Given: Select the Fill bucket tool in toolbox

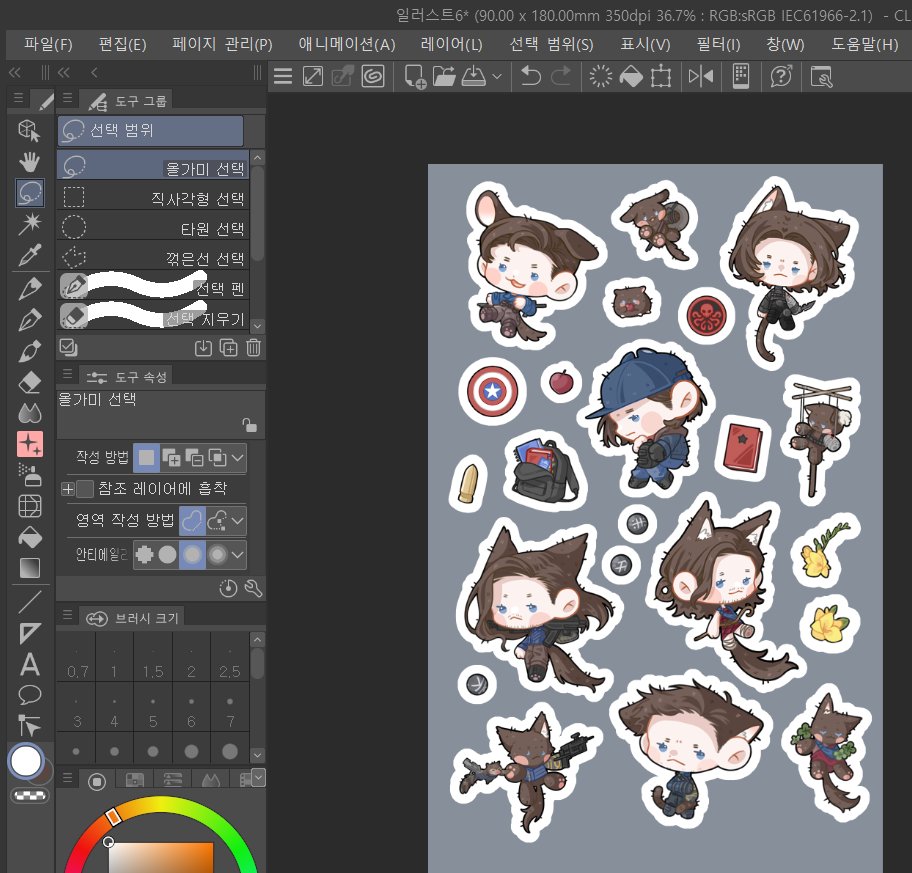Looking at the screenshot, I should point(29,537).
